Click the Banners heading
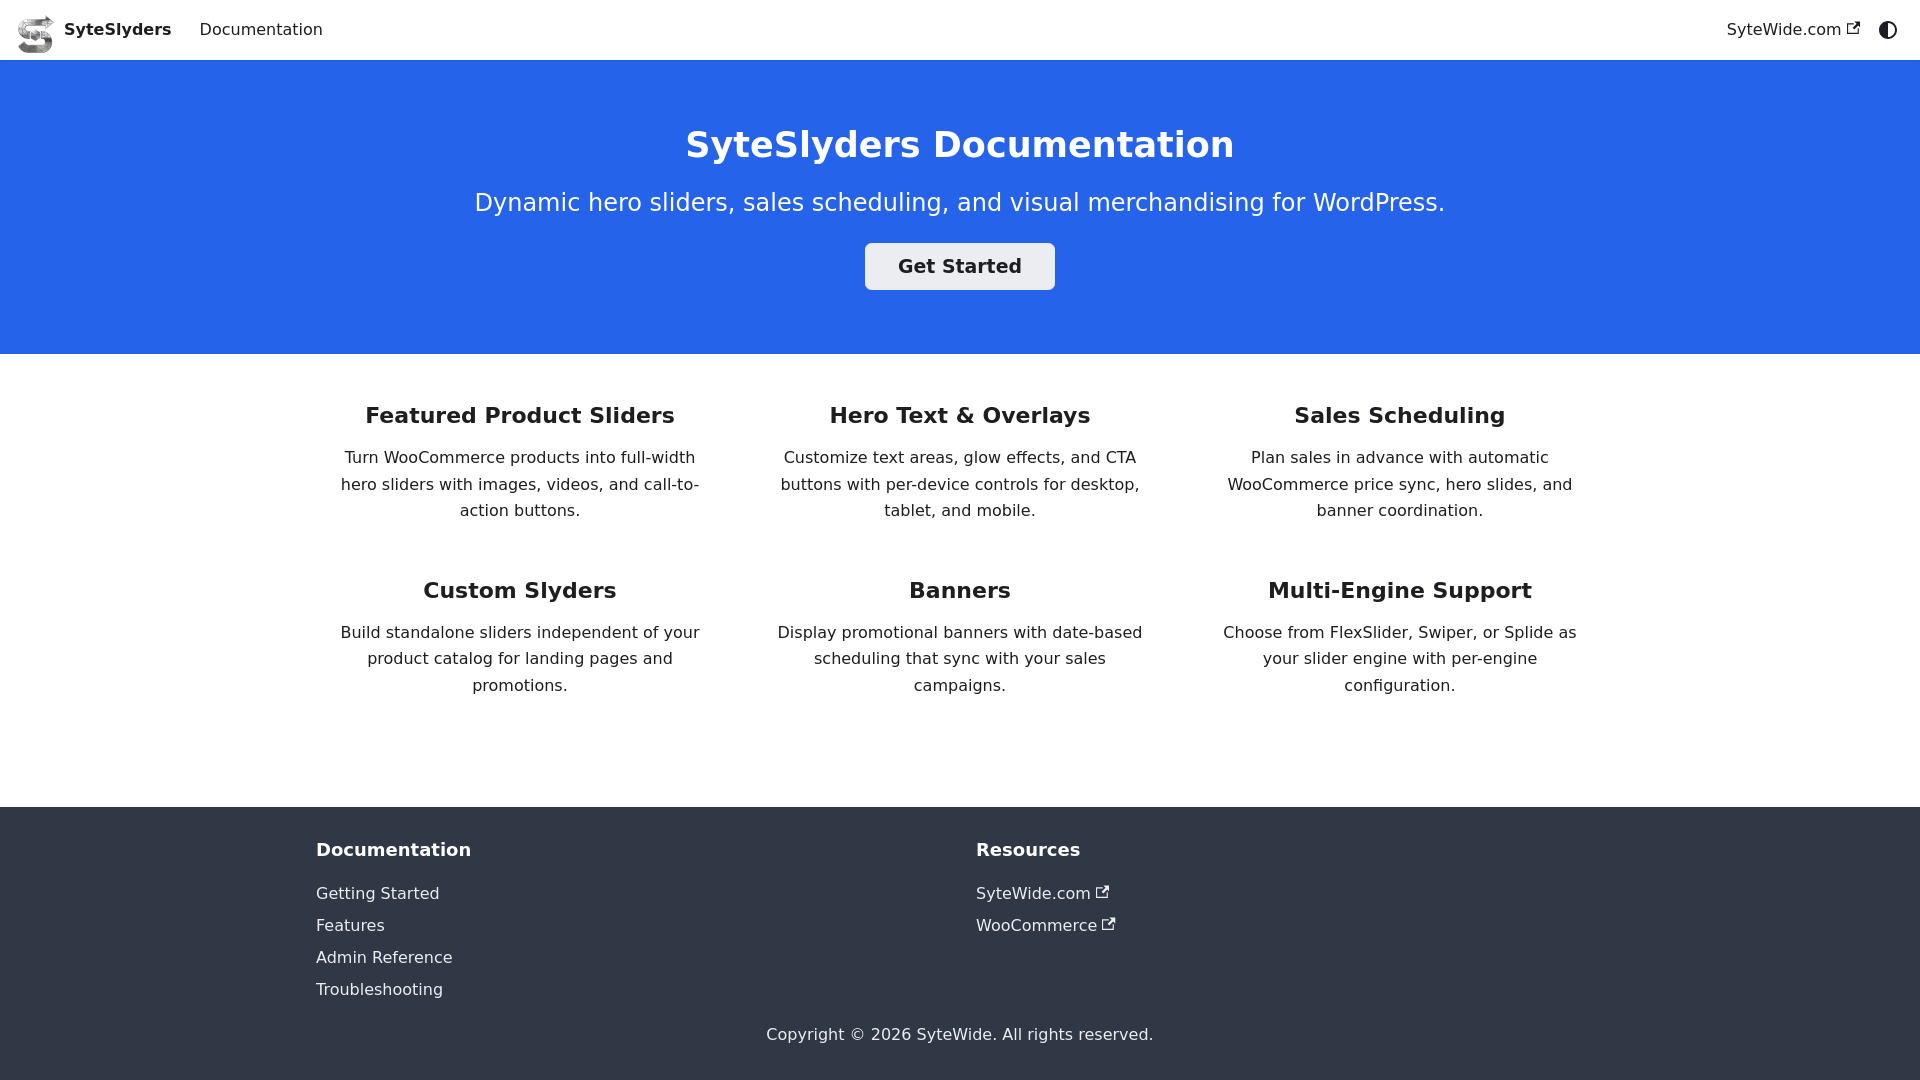 (x=960, y=591)
